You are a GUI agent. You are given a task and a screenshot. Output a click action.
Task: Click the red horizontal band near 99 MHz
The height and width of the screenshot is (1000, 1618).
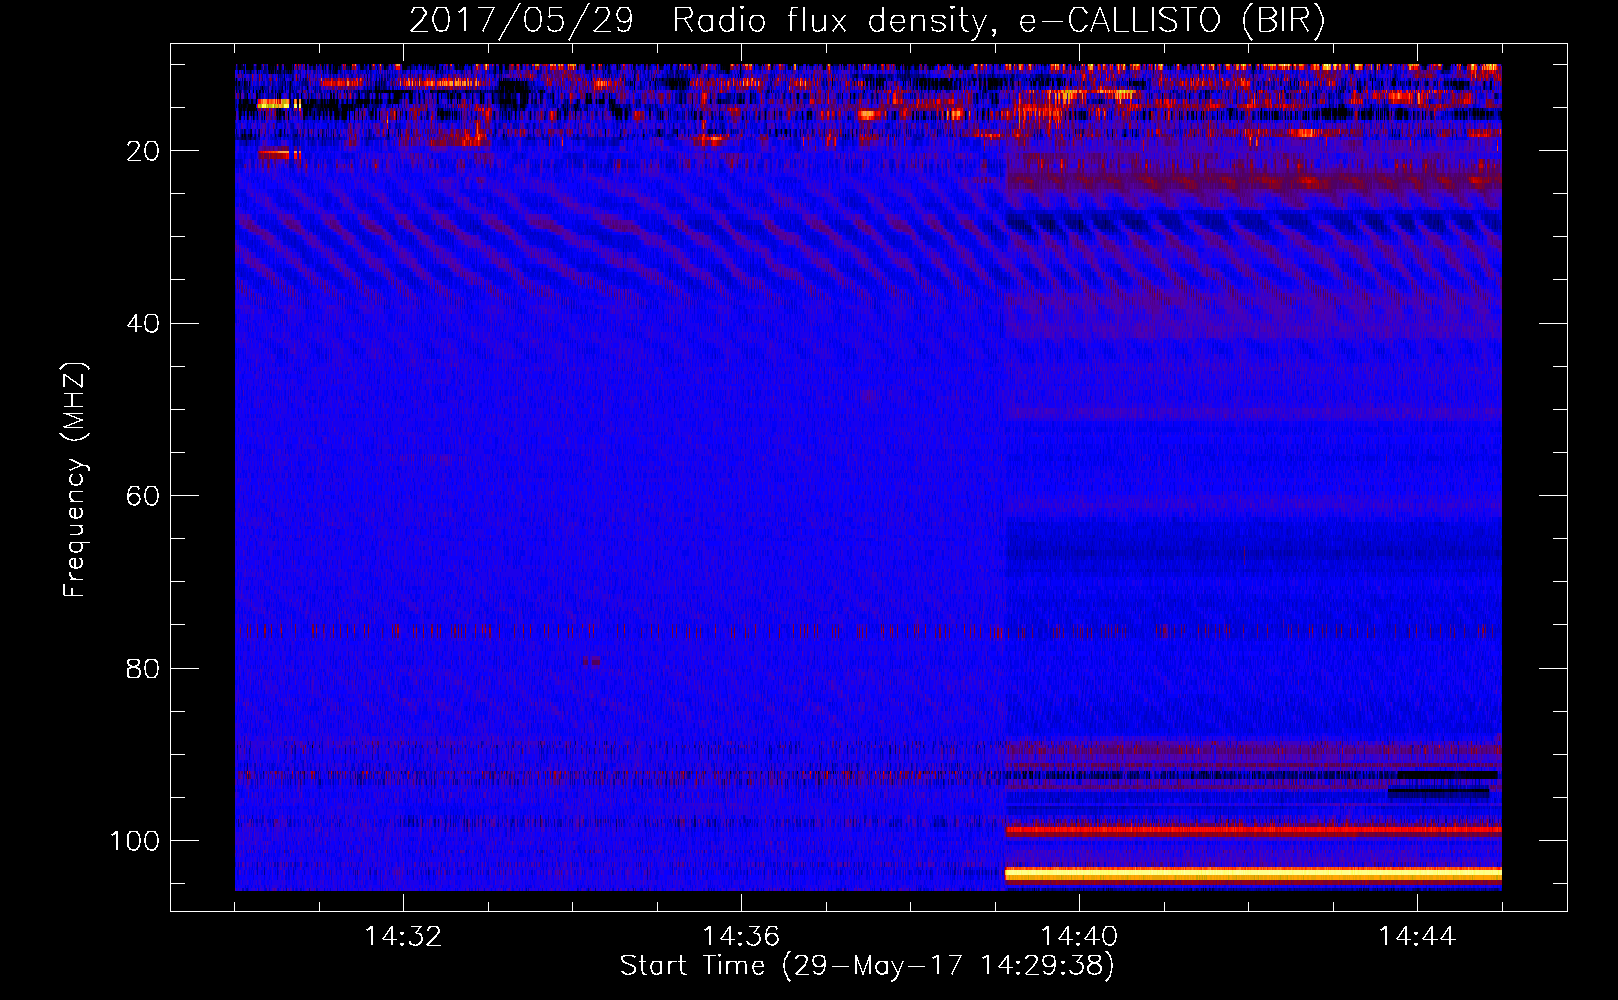click(1253, 830)
